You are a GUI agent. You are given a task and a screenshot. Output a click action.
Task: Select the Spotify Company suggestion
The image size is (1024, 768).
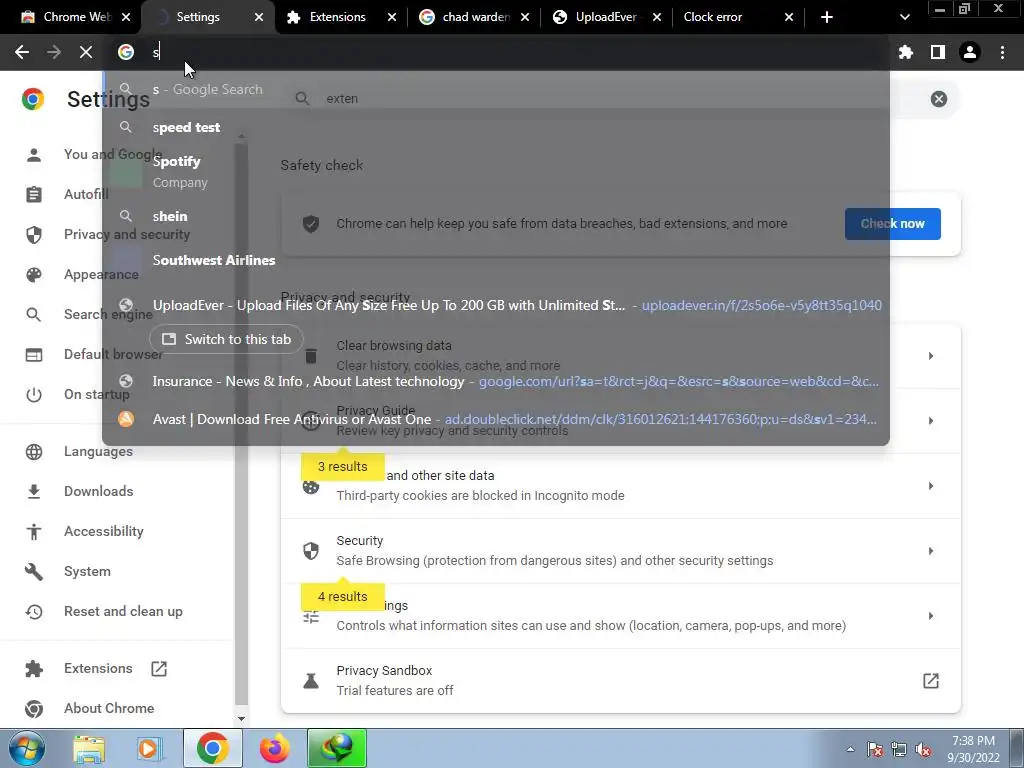click(496, 171)
